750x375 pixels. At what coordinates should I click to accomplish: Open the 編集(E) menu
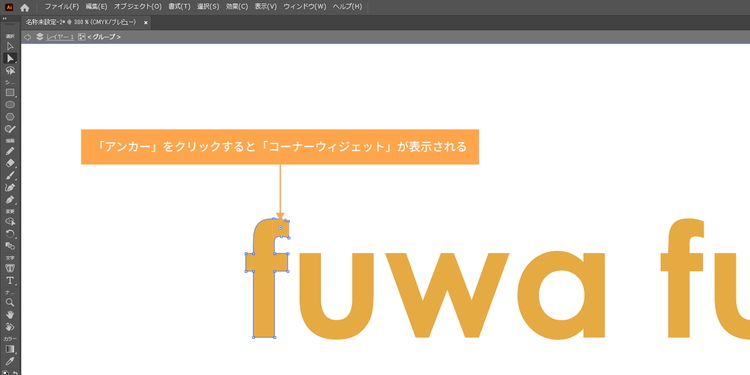96,7
